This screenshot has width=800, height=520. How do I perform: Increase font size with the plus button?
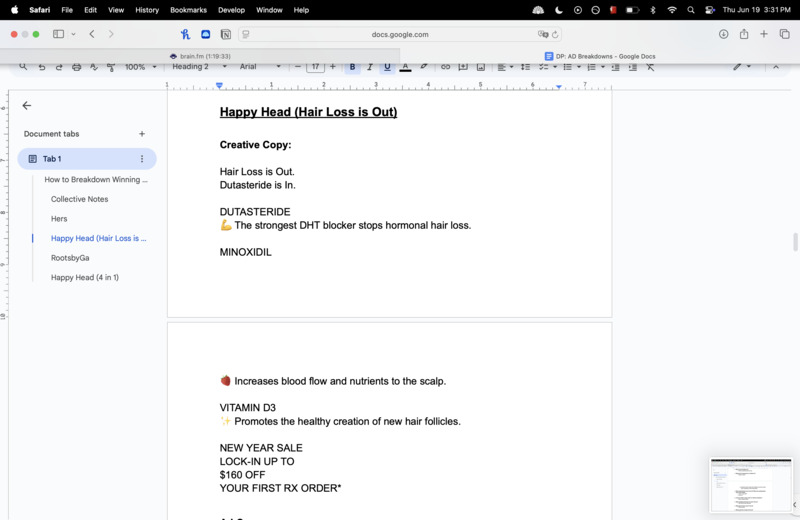(x=333, y=67)
